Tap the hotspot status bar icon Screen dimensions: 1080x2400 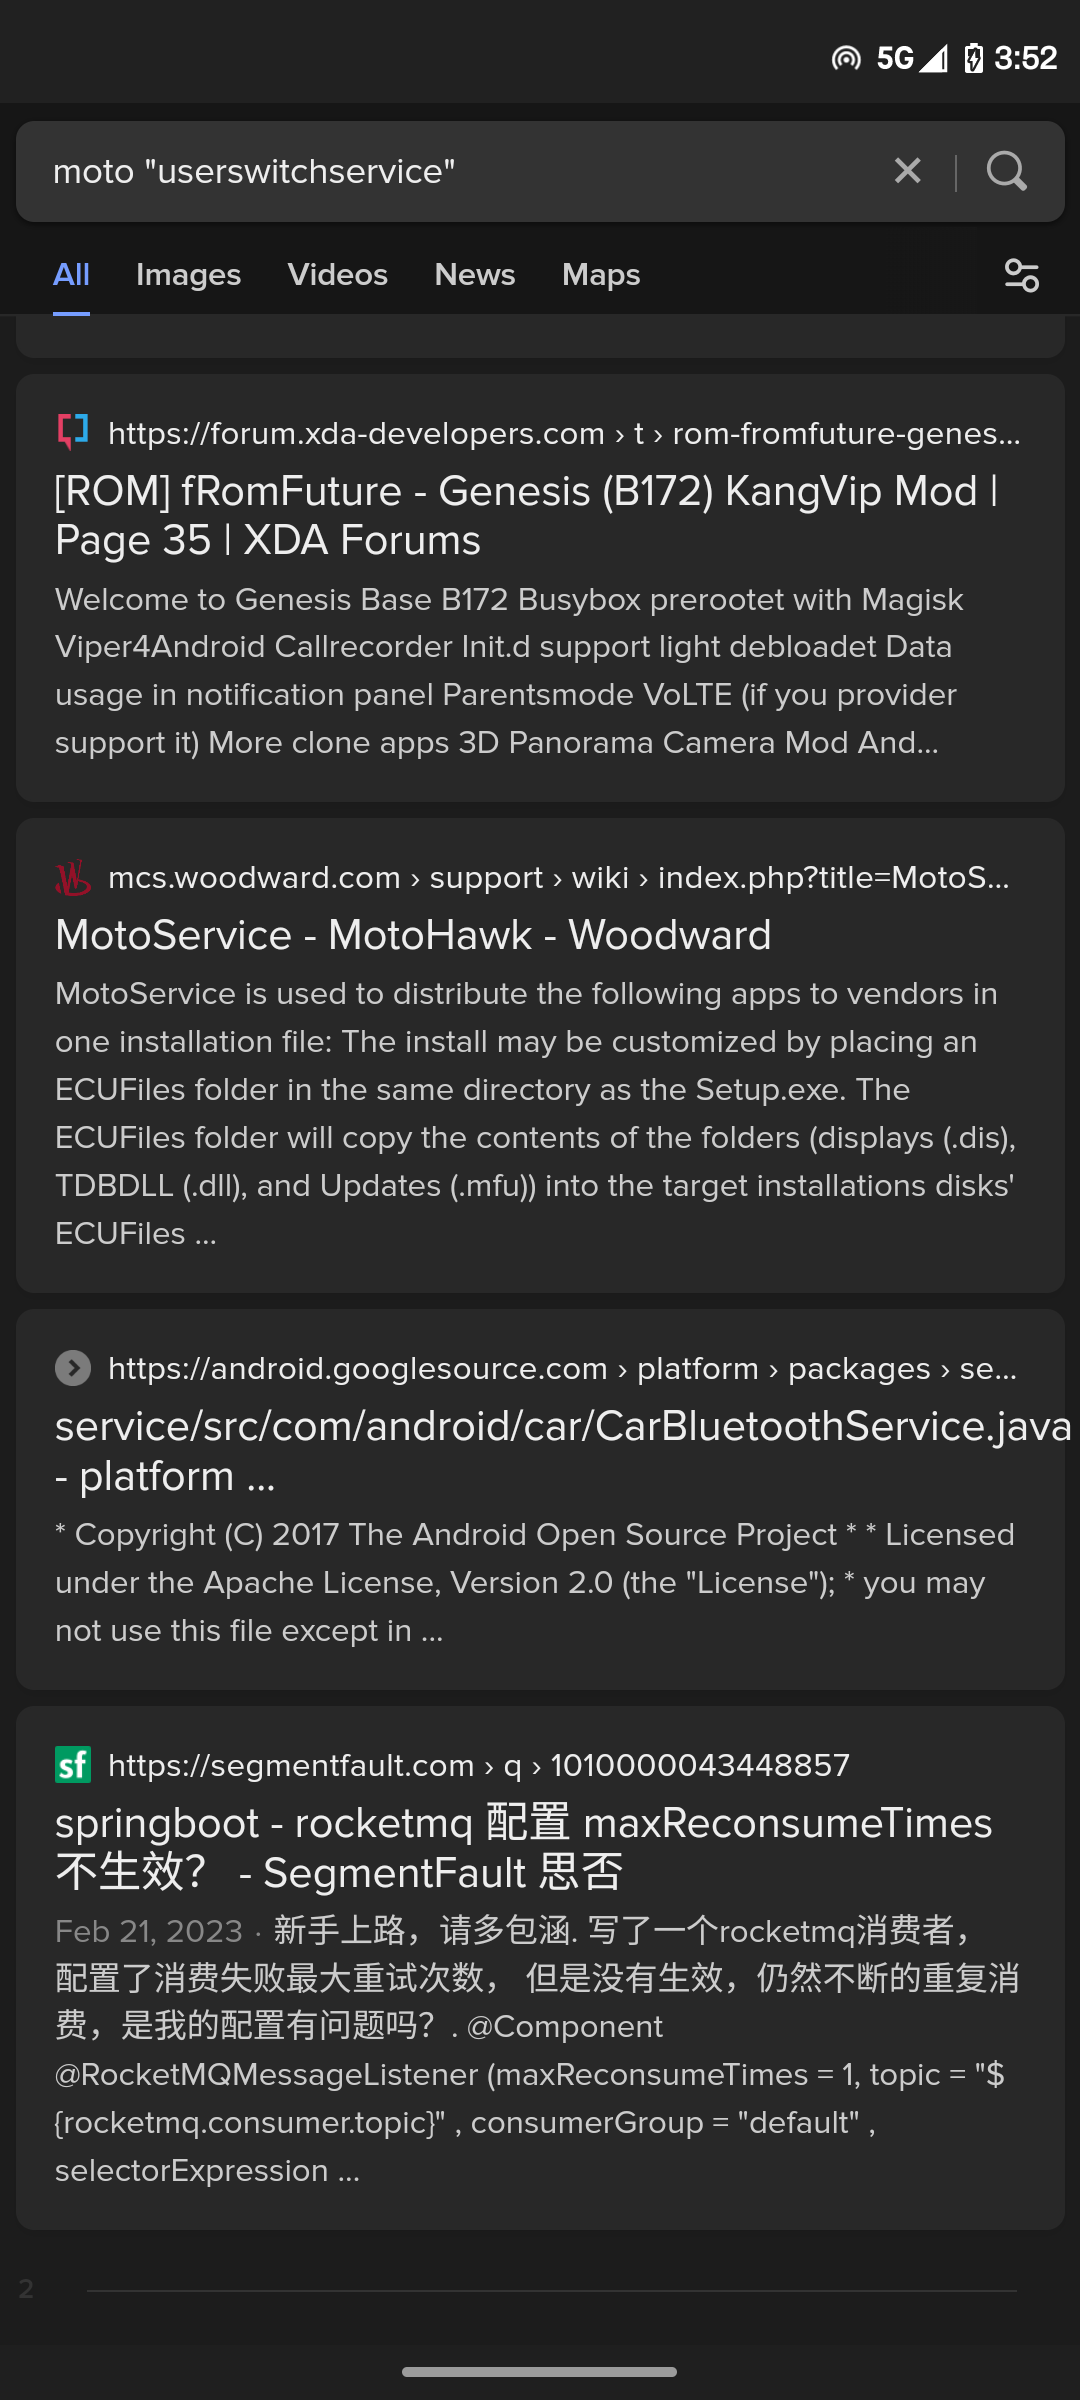pos(846,59)
